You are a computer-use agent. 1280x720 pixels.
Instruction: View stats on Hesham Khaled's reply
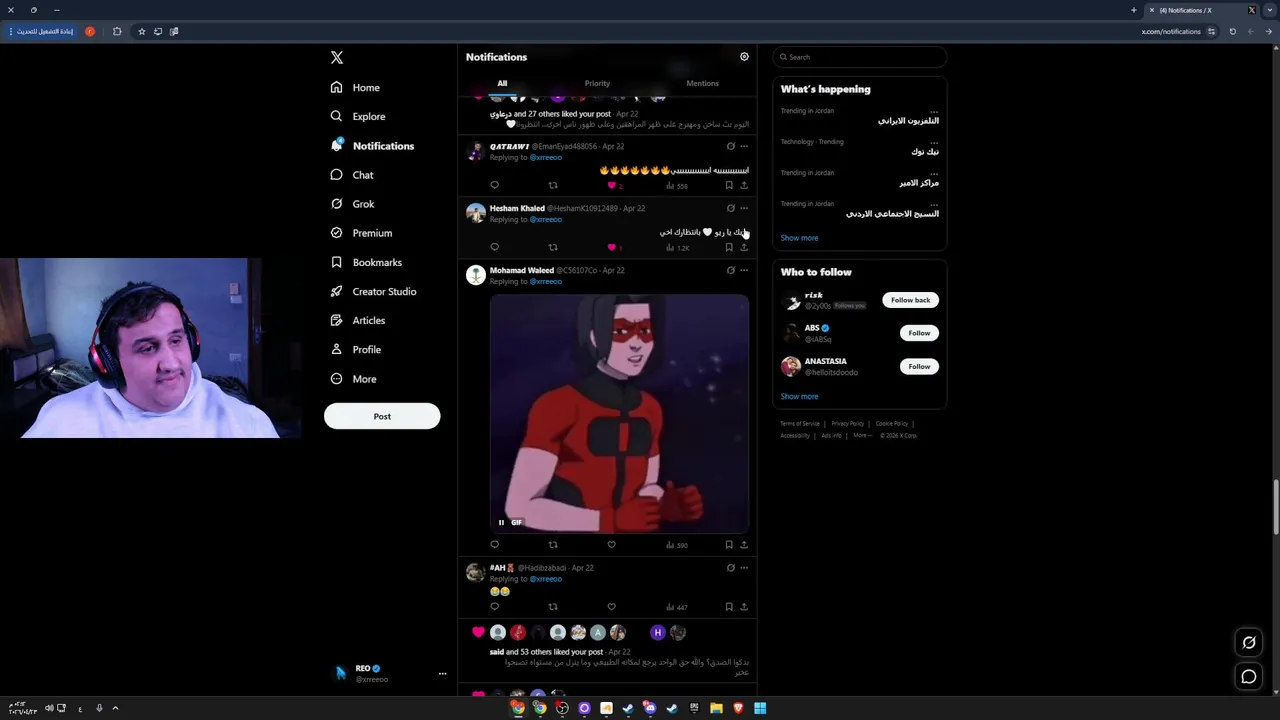tap(678, 247)
